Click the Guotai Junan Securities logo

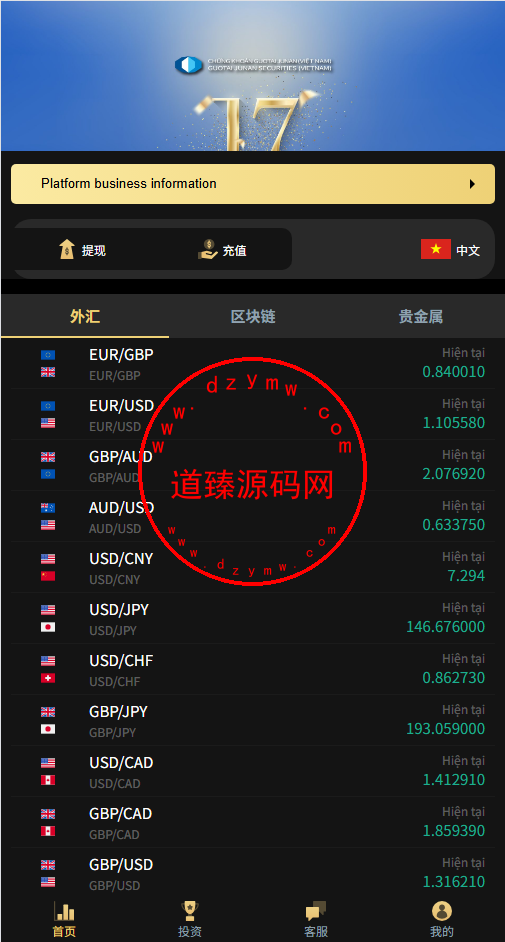tap(253, 65)
